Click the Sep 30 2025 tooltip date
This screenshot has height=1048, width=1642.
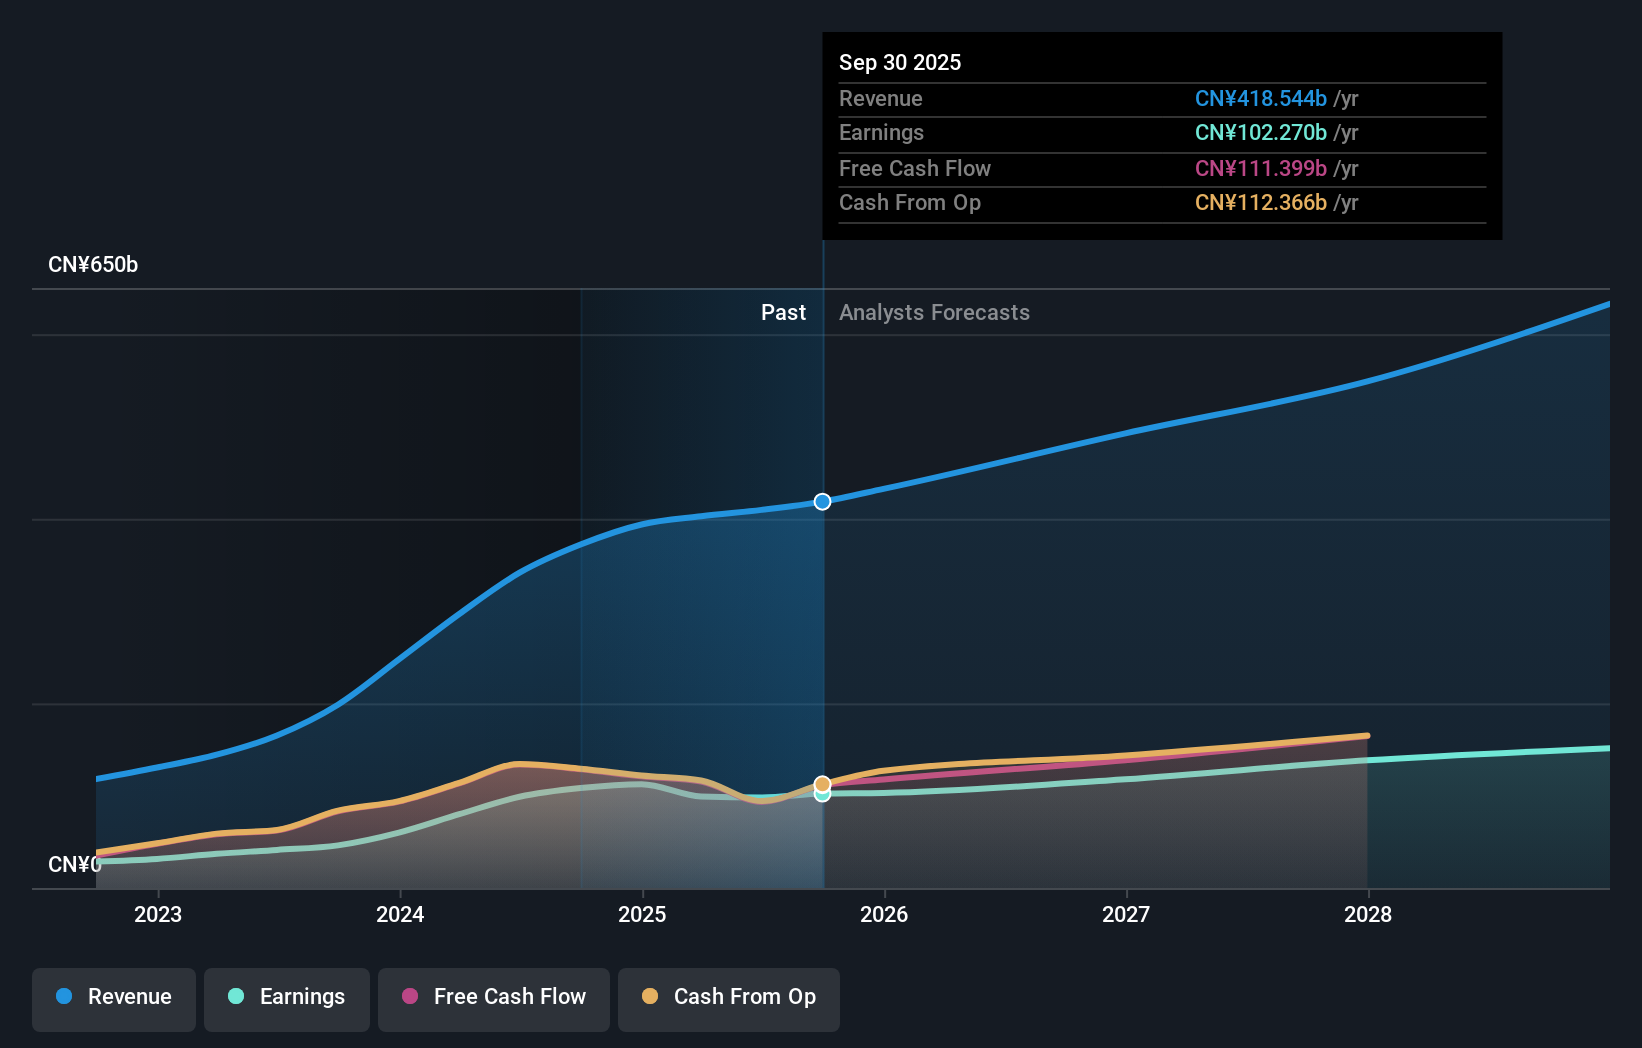900,63
